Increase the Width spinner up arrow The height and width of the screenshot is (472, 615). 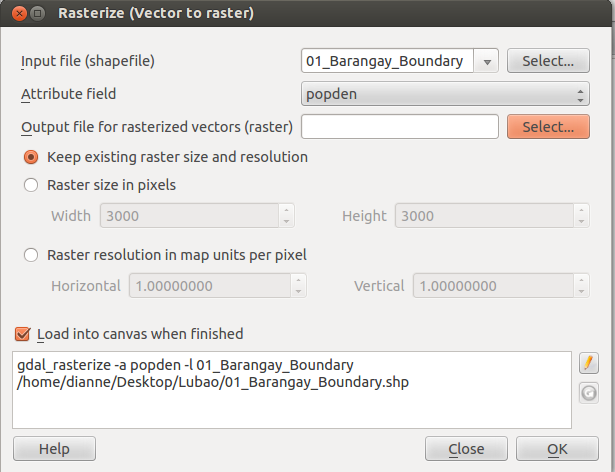coord(286,210)
